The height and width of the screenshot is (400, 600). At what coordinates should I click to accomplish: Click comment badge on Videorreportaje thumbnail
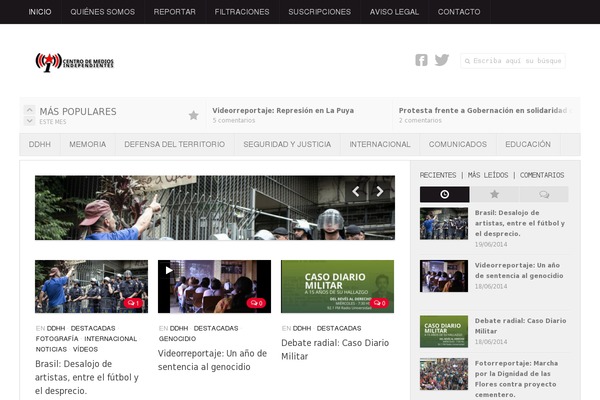(256, 303)
